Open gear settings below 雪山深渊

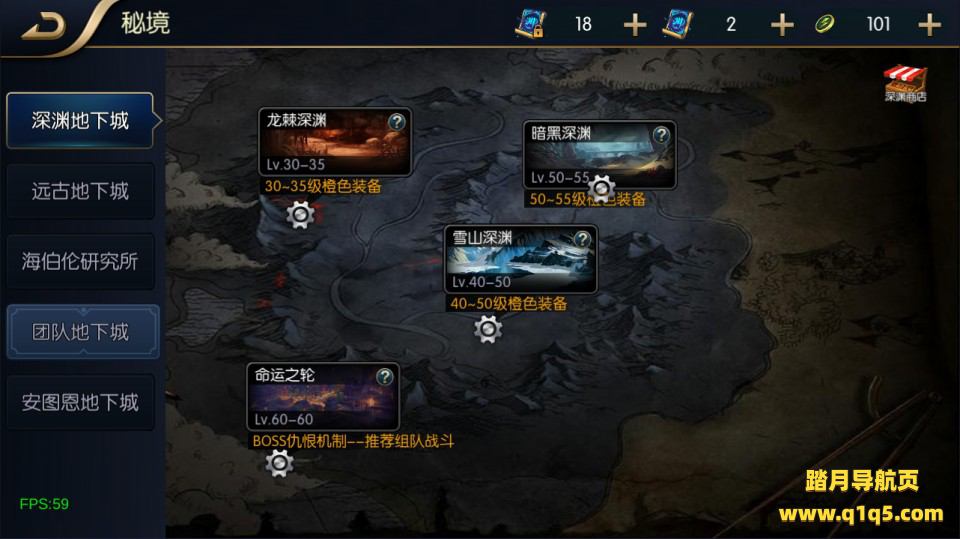[488, 330]
